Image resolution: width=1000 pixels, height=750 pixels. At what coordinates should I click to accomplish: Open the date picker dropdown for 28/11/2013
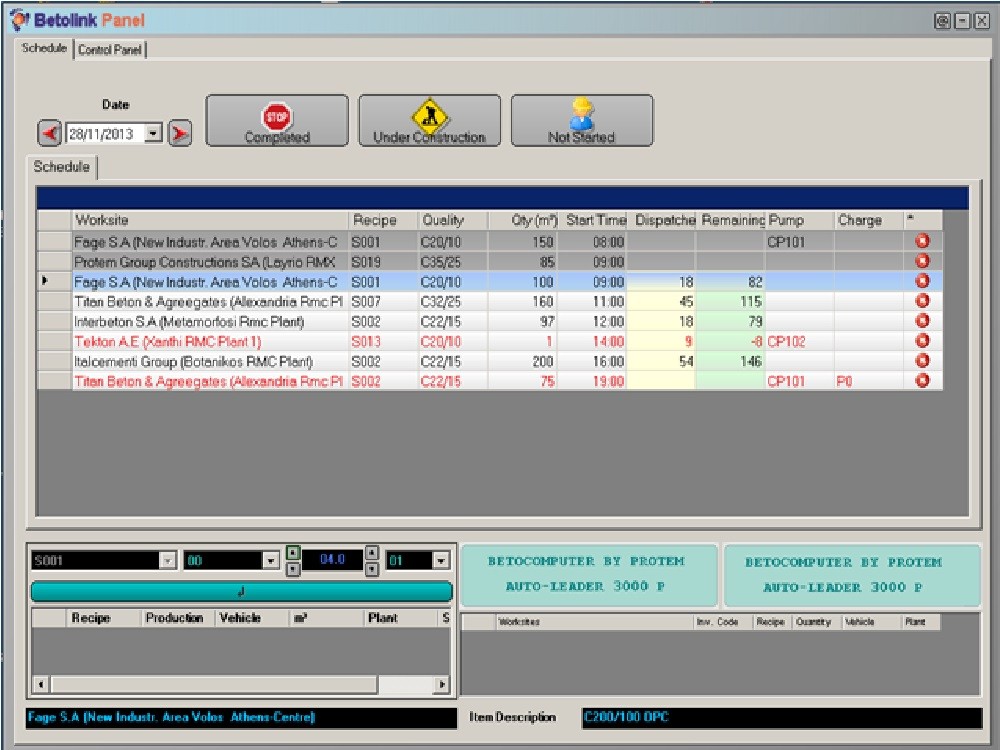tap(153, 133)
